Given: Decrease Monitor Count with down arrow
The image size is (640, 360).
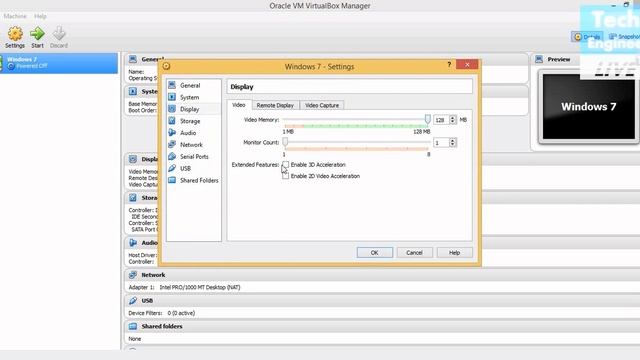Looking at the screenshot, I should tap(452, 144).
